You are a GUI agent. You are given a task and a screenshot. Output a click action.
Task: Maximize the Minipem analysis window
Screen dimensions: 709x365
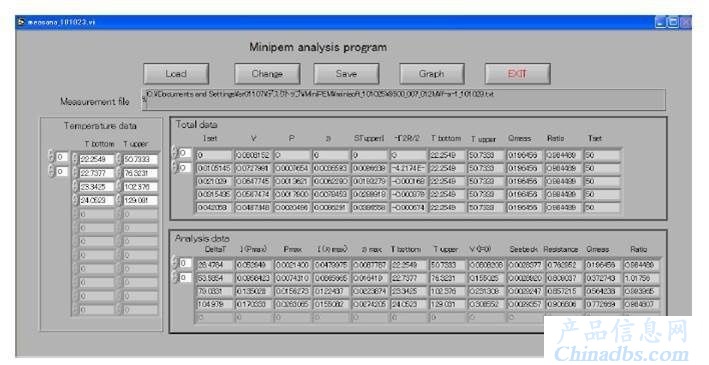click(673, 22)
